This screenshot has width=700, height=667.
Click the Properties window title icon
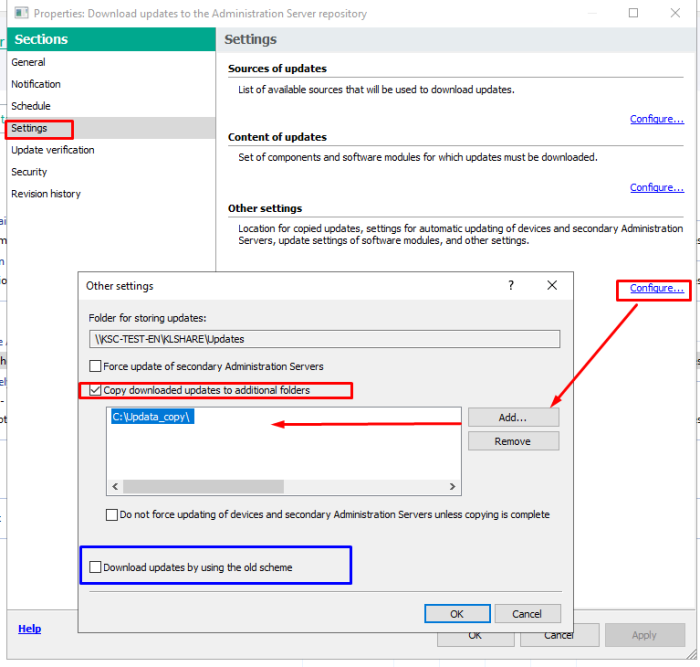coord(21,13)
